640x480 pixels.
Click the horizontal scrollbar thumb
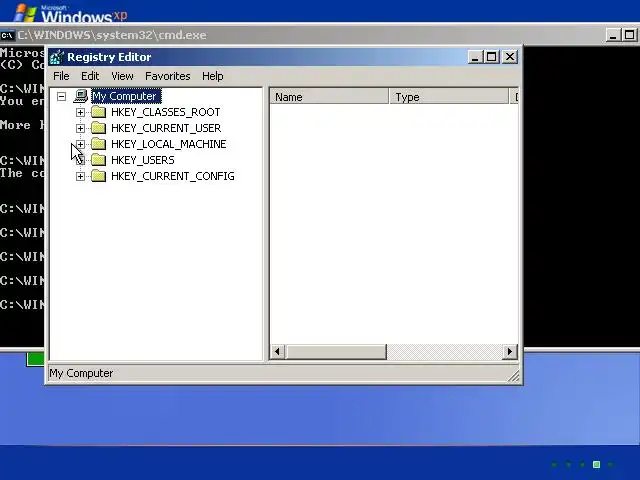[336, 352]
